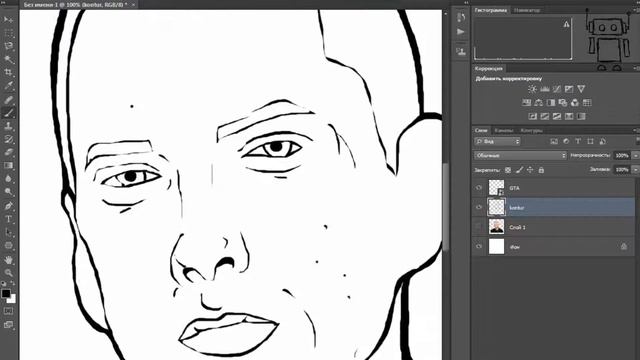Select the Zoom tool
The image size is (640, 360).
tap(8, 273)
